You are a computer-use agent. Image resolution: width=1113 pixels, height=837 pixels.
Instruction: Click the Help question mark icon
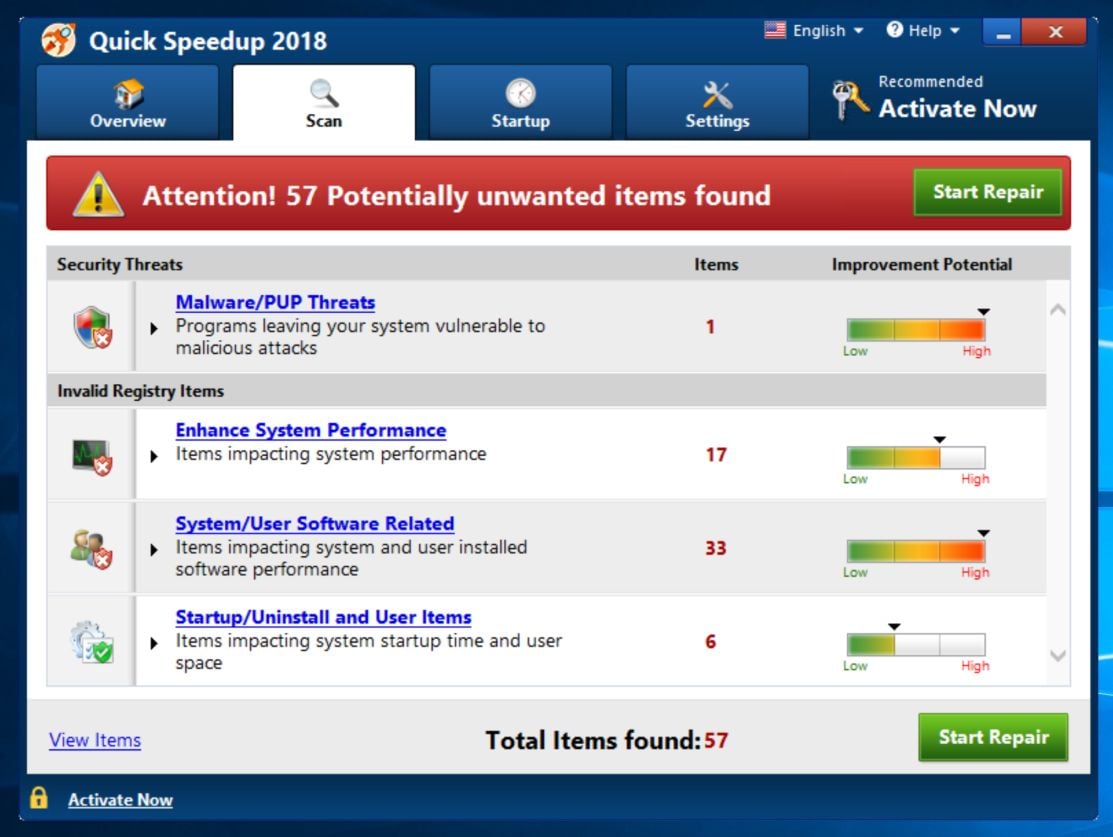[x=894, y=30]
